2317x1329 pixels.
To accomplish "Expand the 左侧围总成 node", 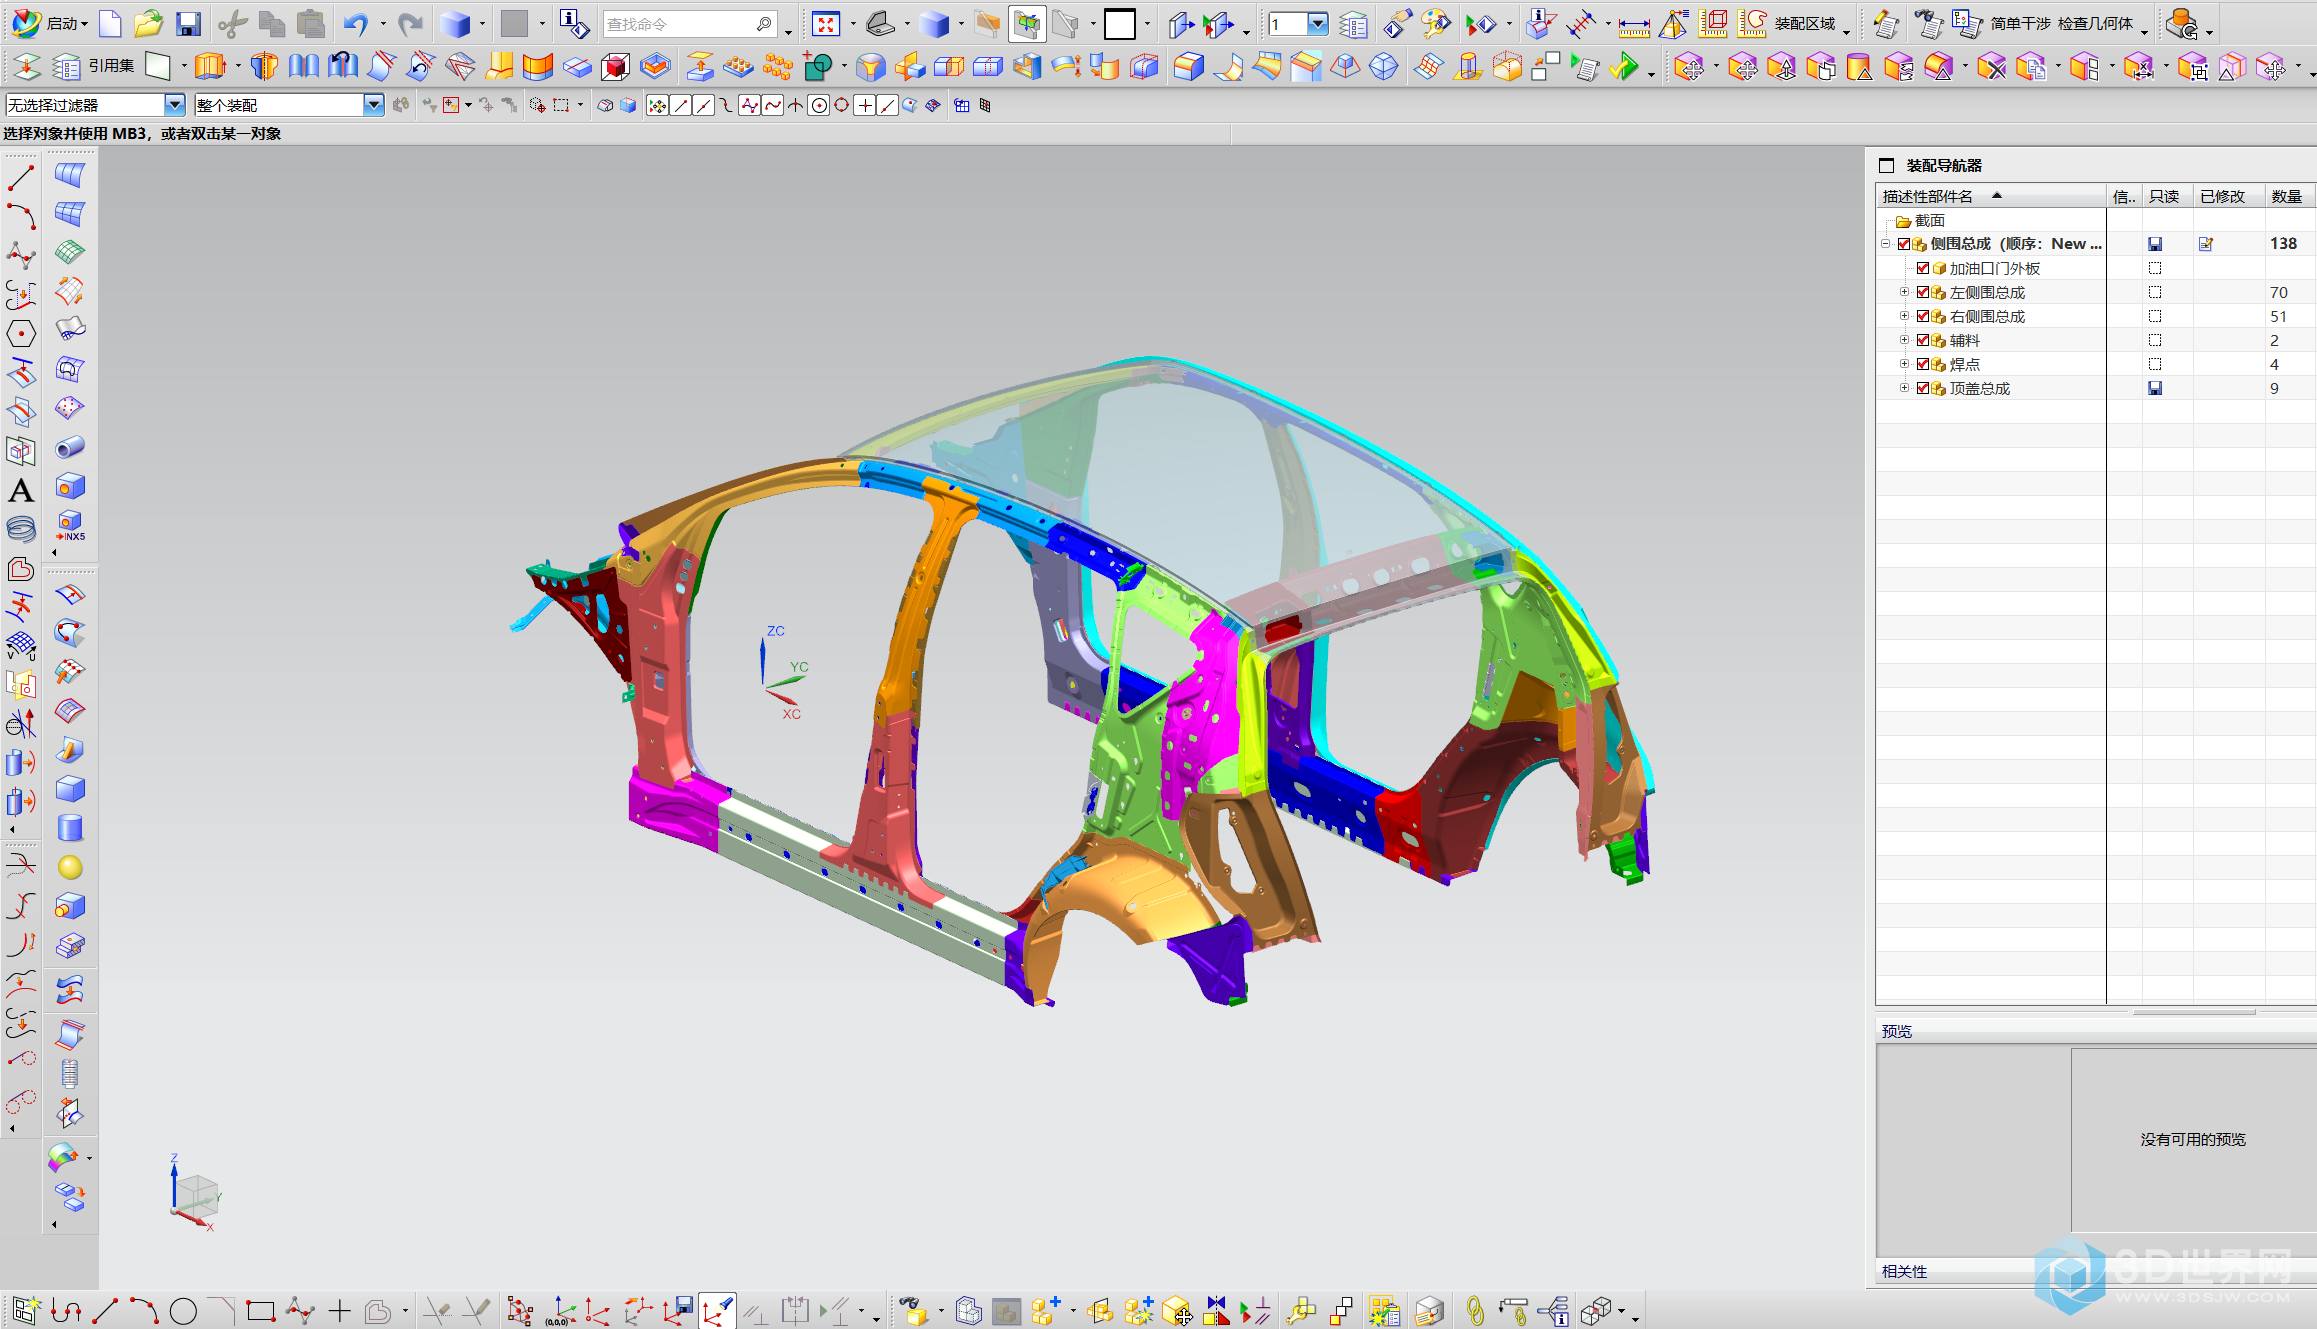I will 1904,292.
